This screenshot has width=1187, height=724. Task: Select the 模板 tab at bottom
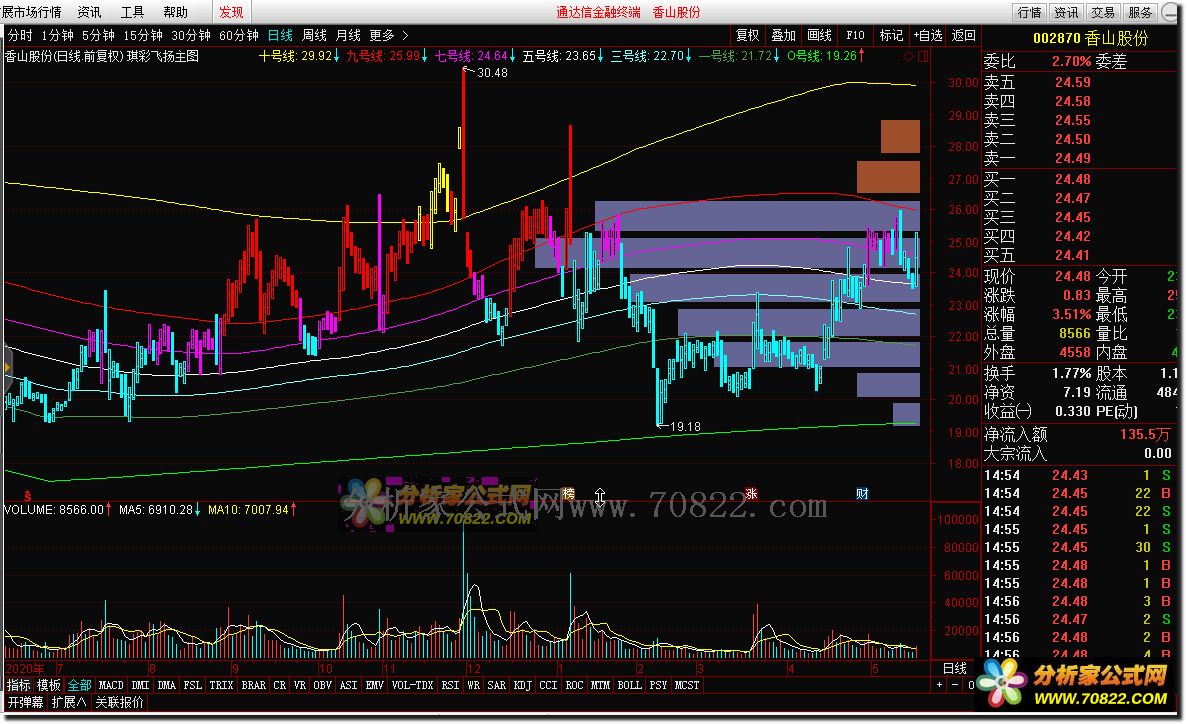click(49, 685)
